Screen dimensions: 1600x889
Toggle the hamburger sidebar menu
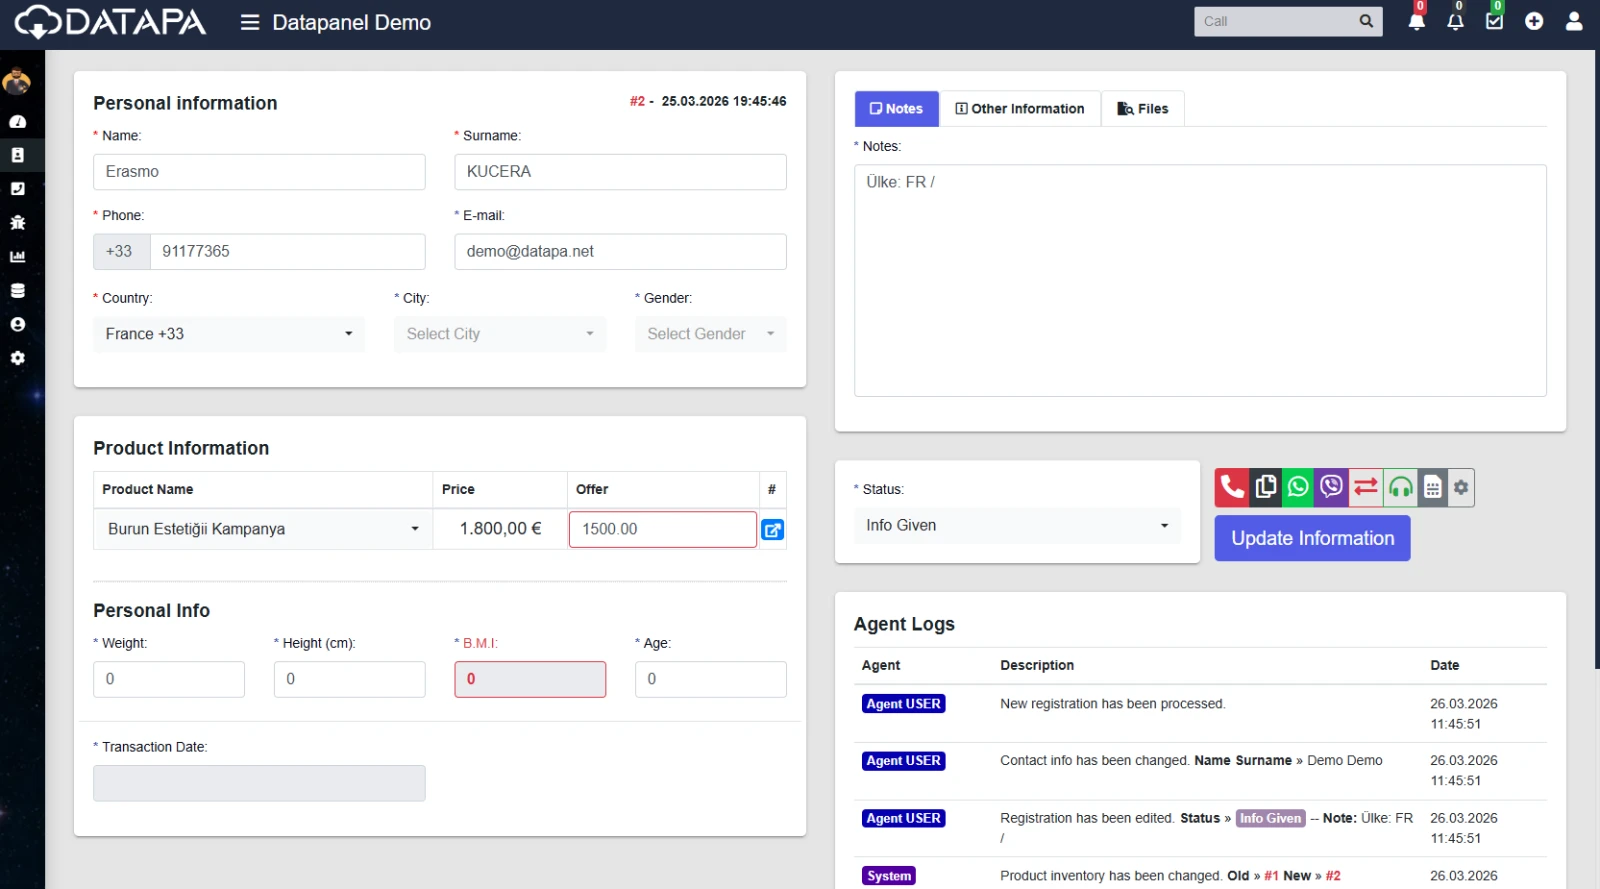[x=250, y=22]
